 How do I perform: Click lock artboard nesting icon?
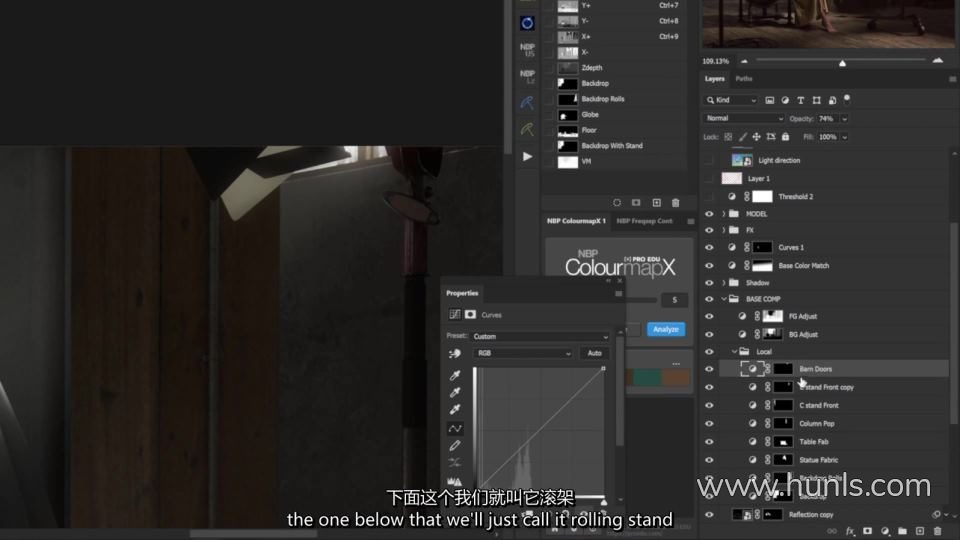tap(771, 137)
